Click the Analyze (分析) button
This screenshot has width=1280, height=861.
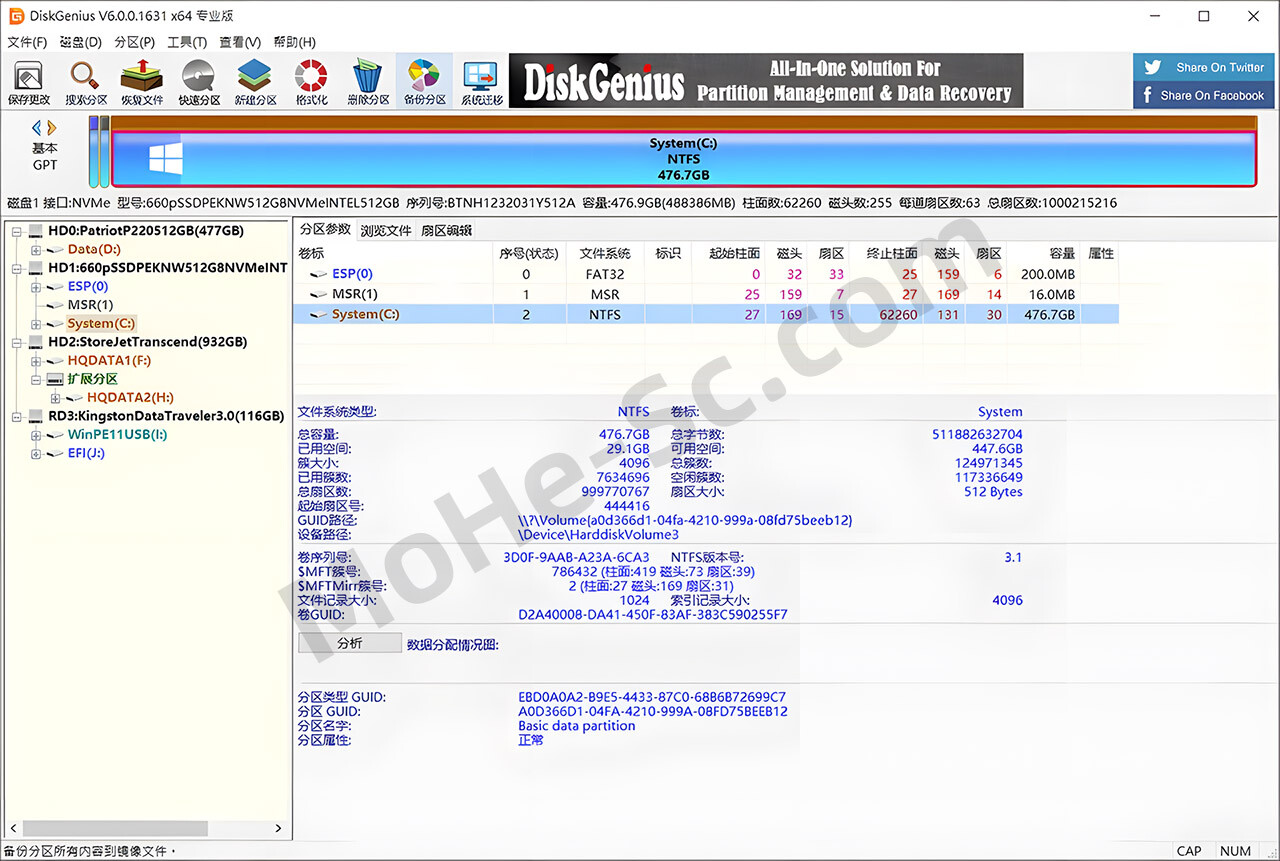350,643
